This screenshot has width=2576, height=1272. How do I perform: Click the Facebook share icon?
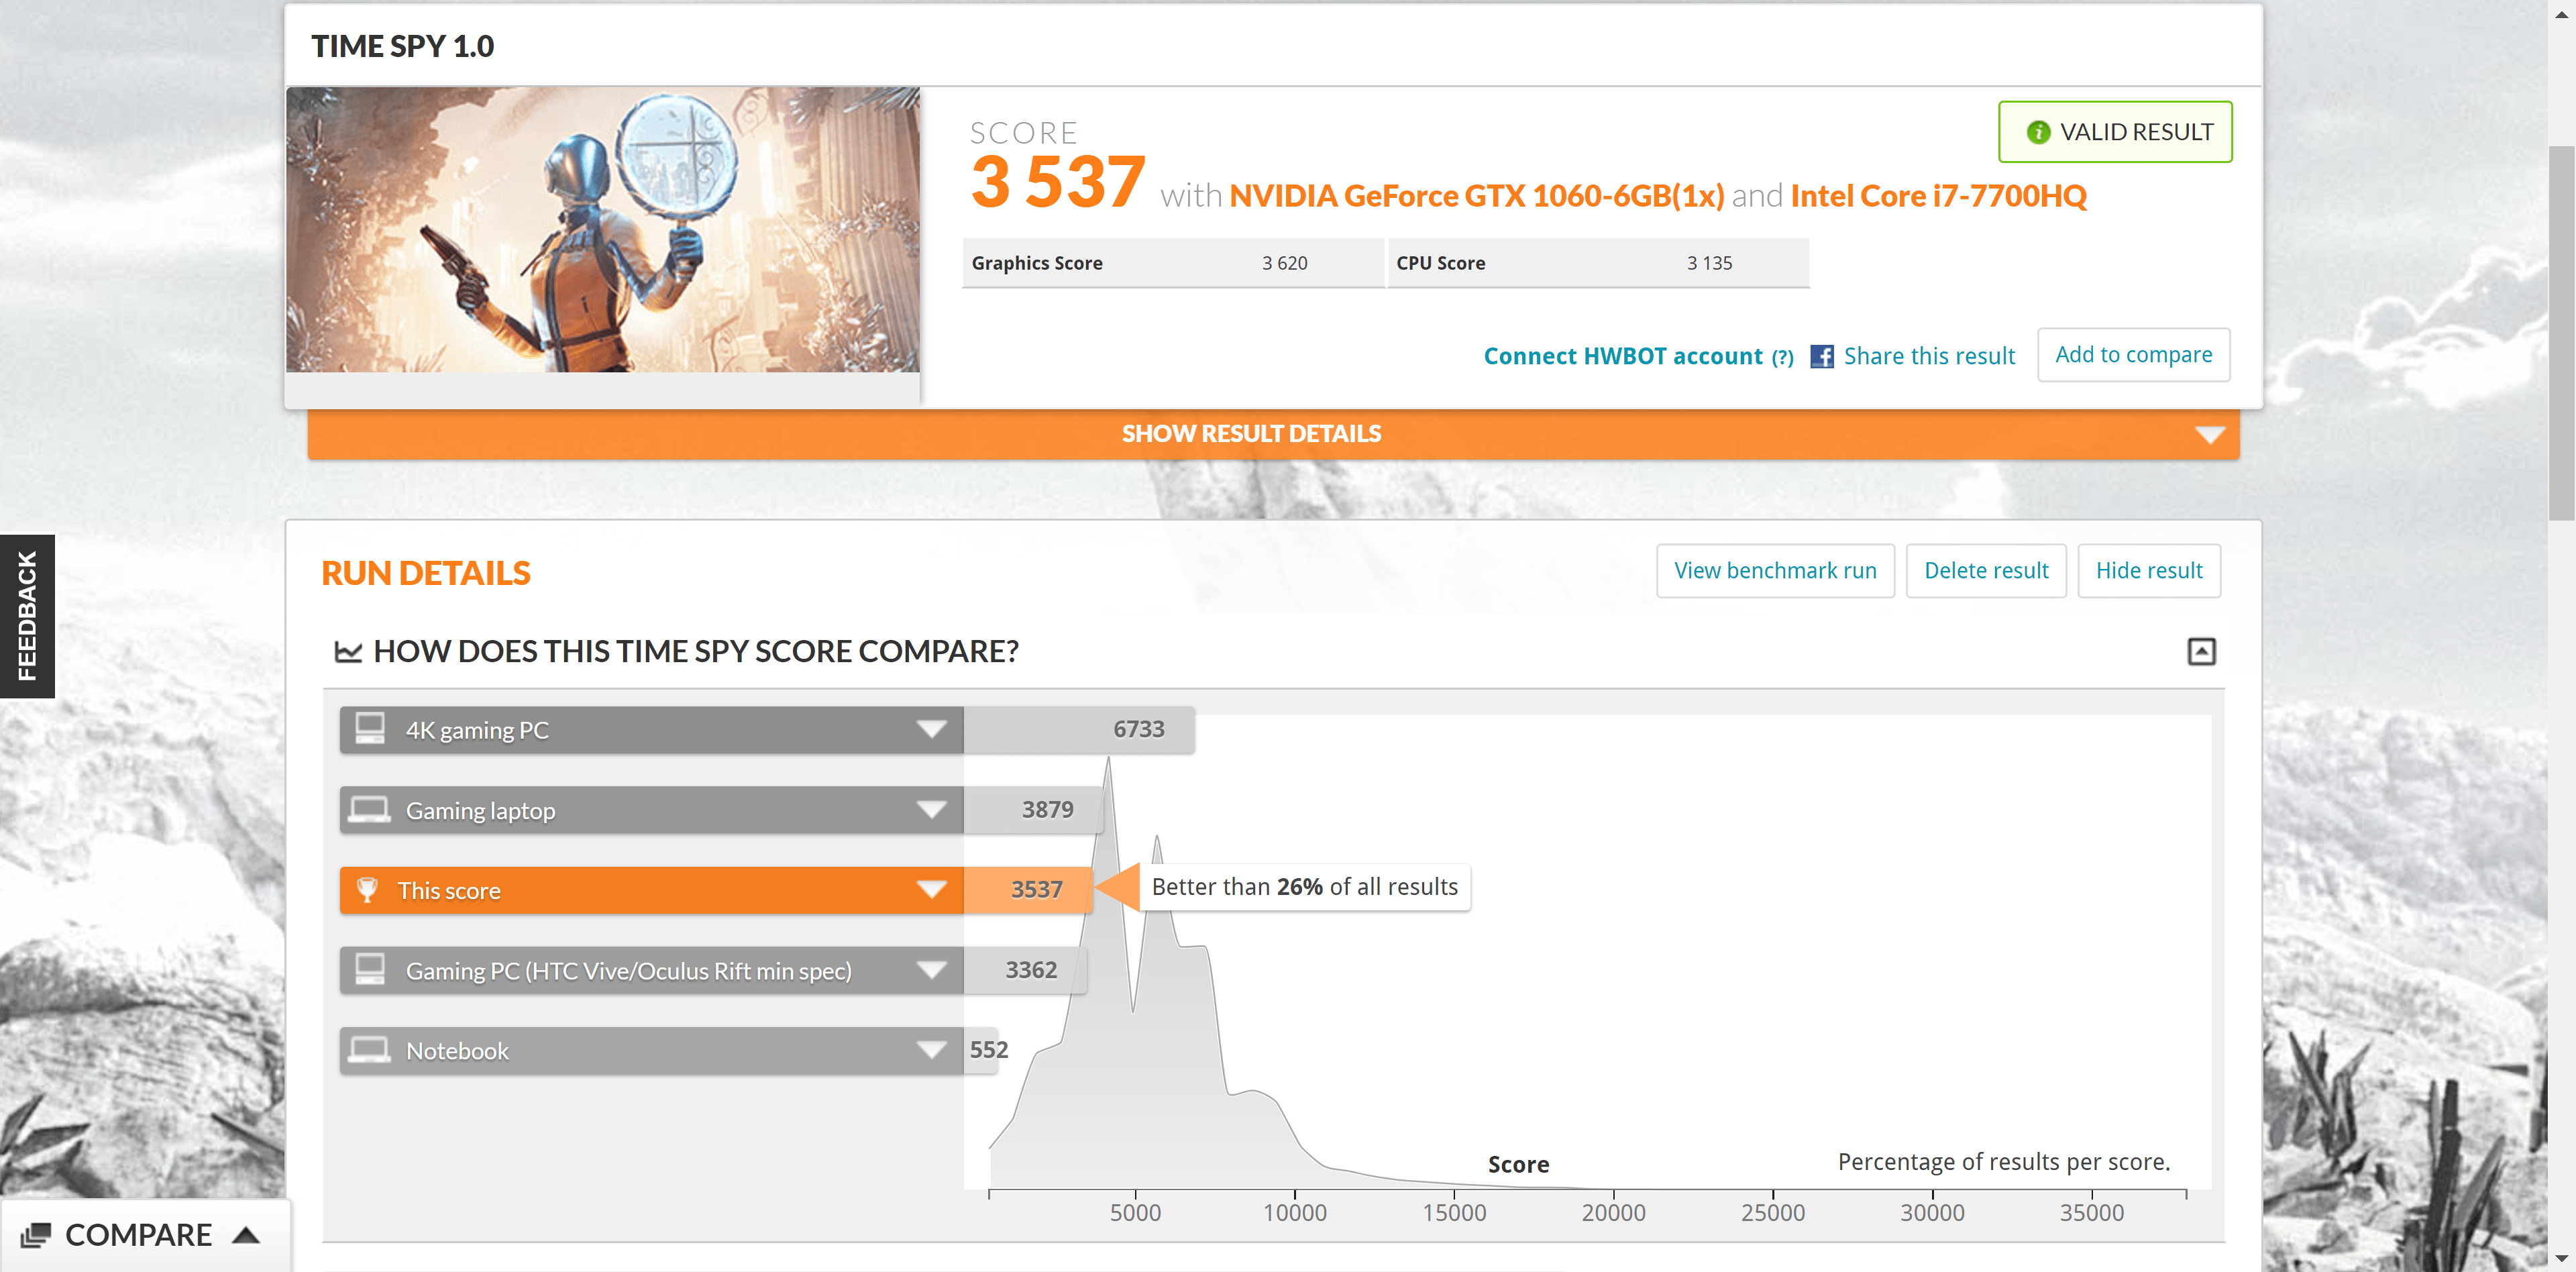(1821, 357)
